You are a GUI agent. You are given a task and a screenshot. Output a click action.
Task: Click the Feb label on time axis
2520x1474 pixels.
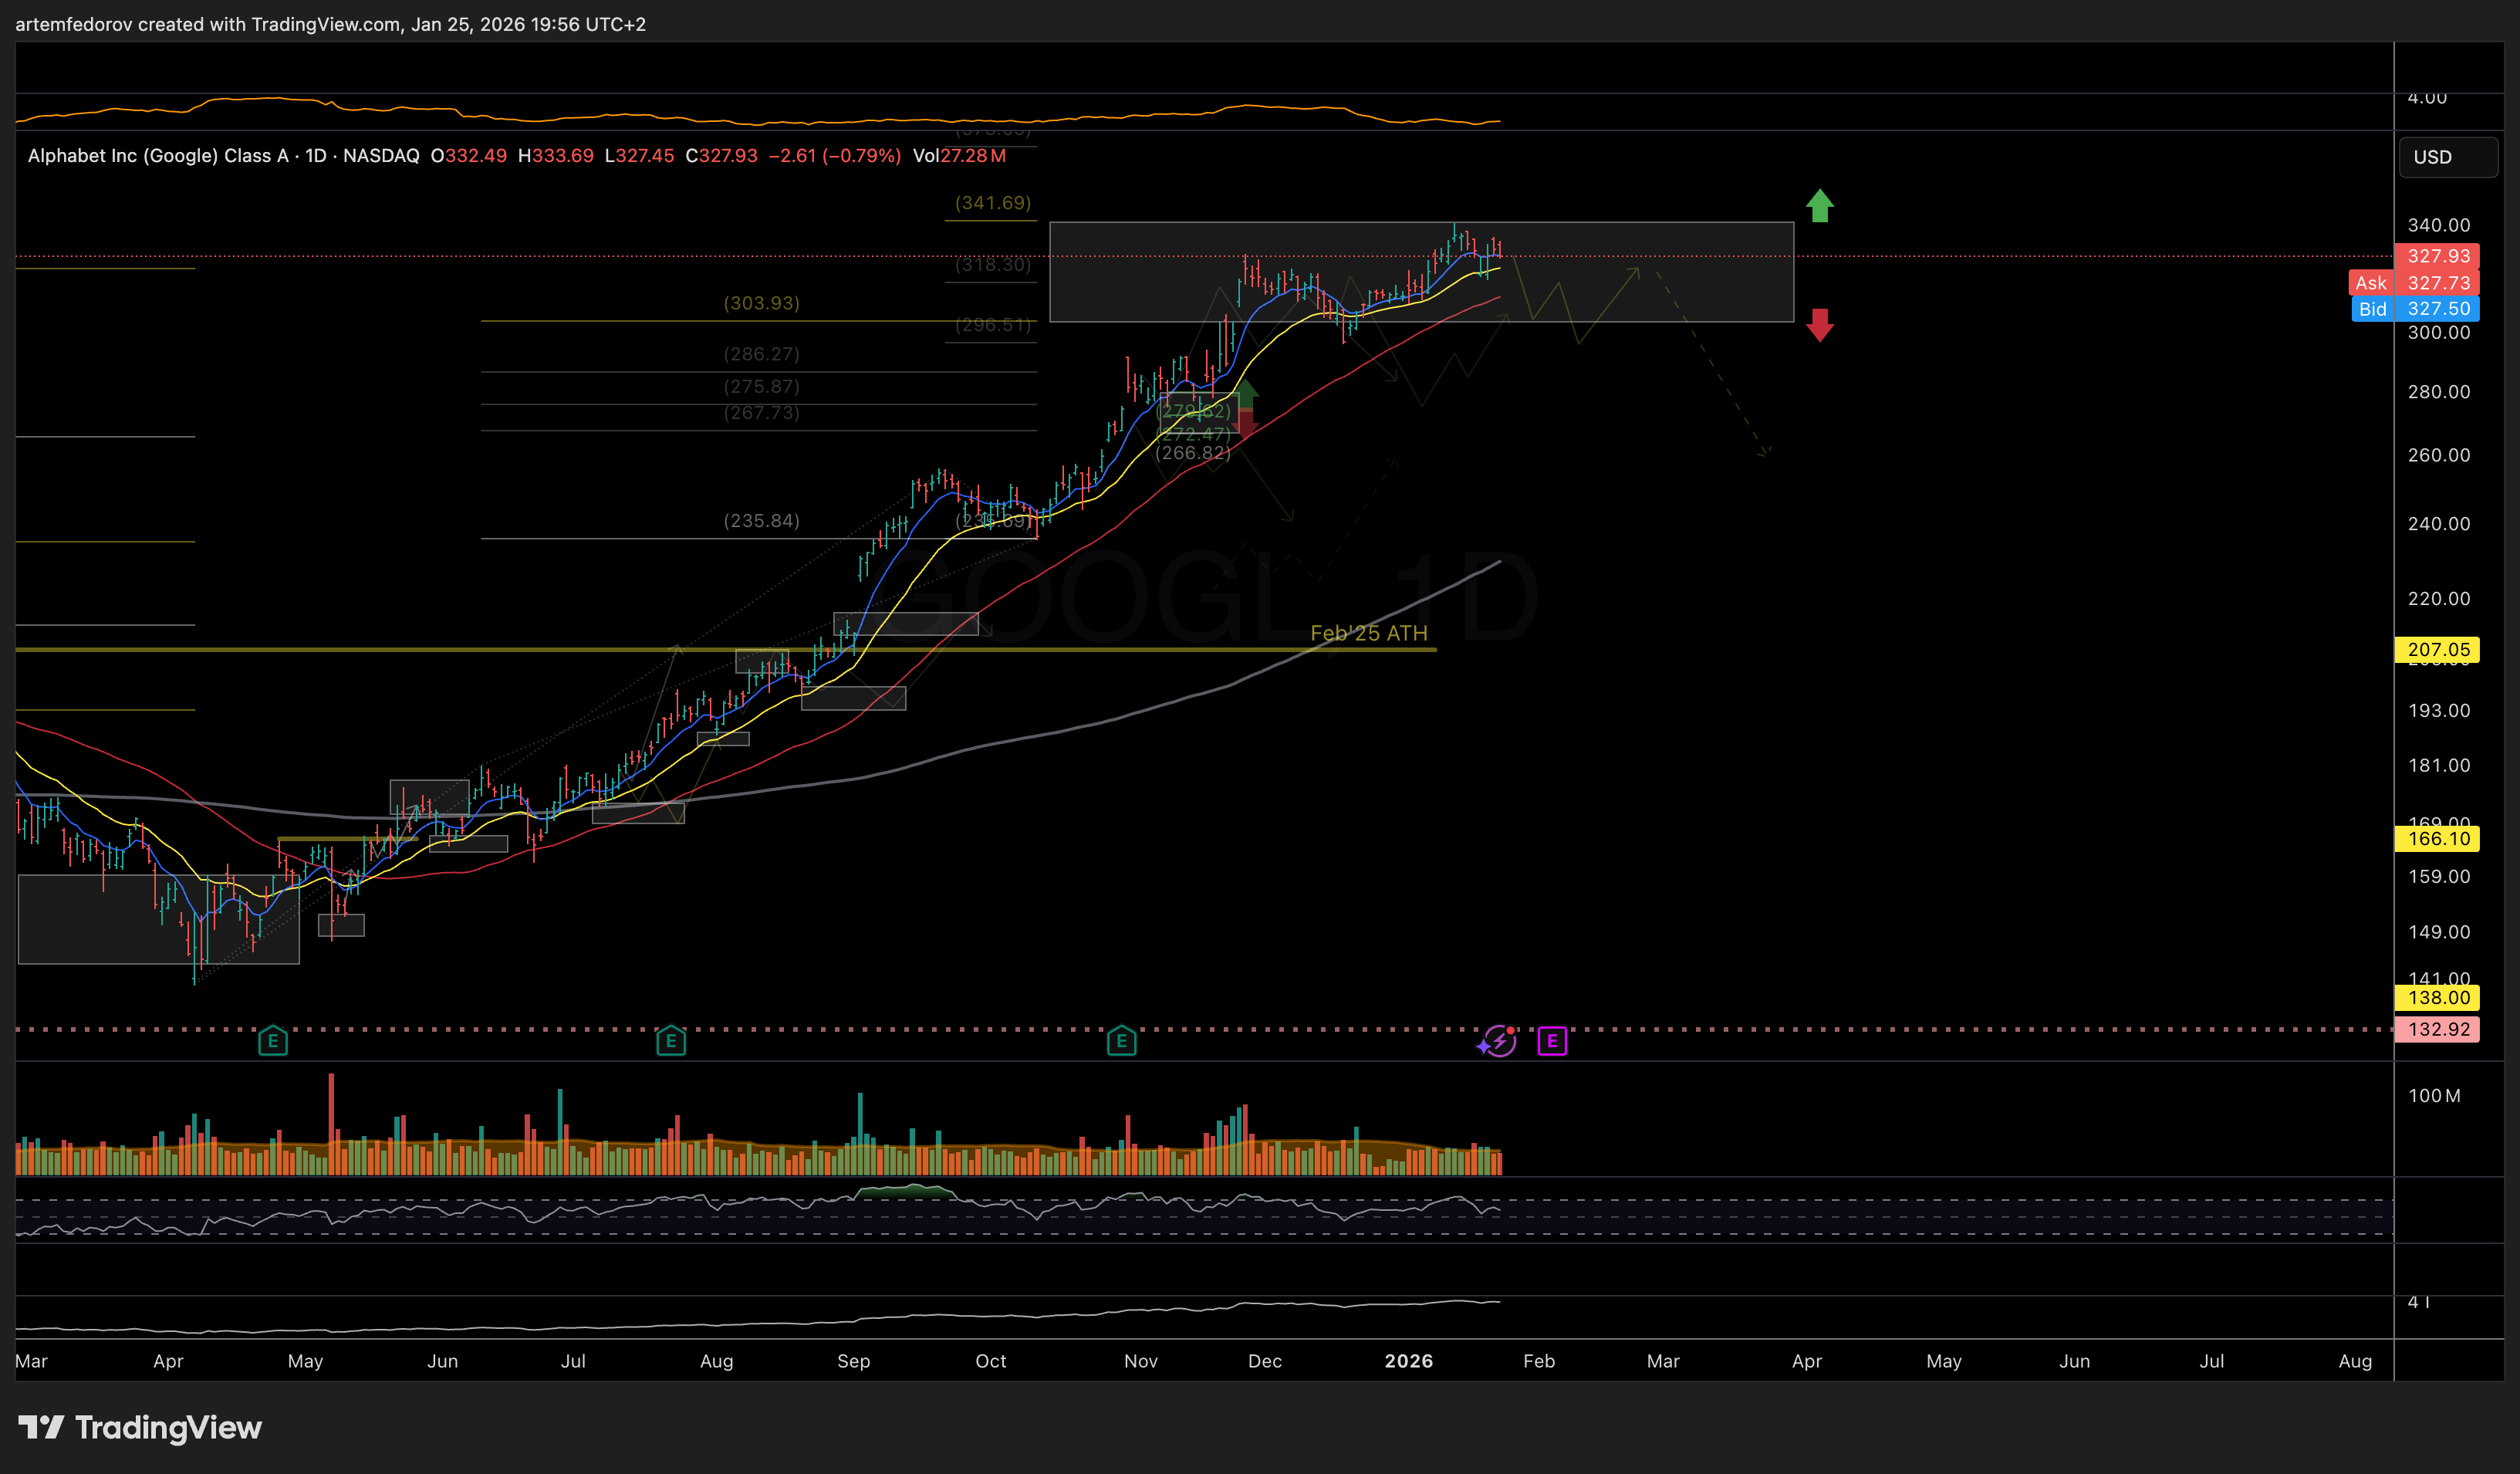pyautogui.click(x=1539, y=1361)
